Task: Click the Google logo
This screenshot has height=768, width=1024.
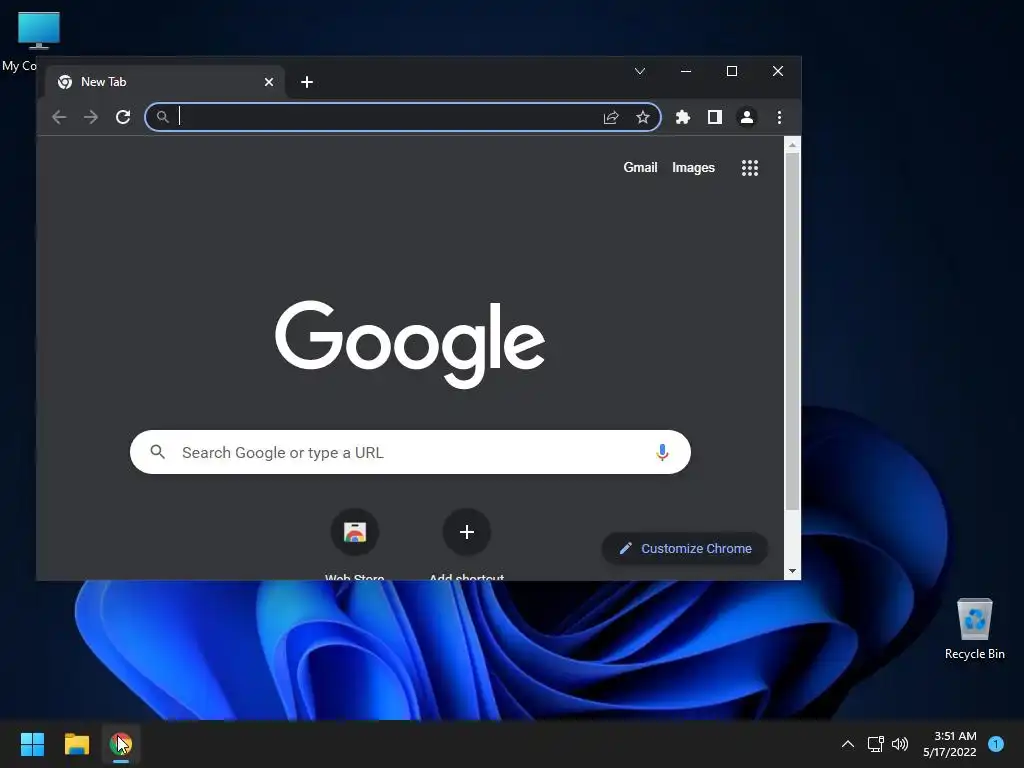Action: 409,344
